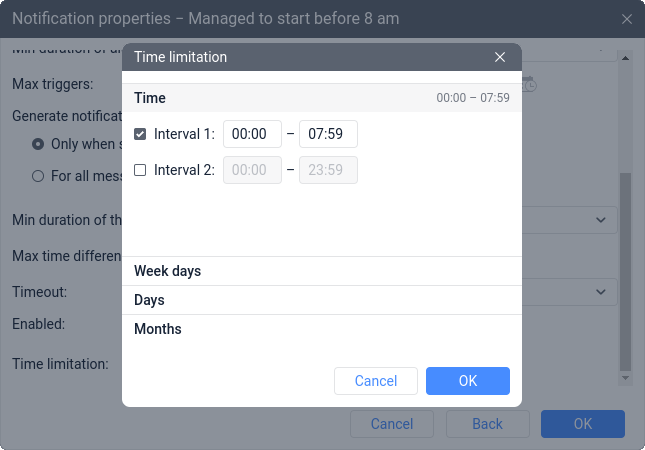Uncheck the Interval 1 checkbox
This screenshot has height=450, width=645.
point(140,134)
